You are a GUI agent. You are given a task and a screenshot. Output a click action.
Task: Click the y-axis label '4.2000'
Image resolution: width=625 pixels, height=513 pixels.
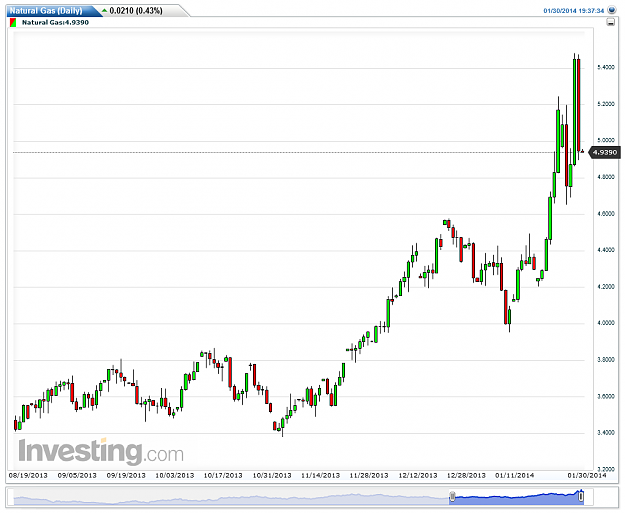click(x=606, y=287)
